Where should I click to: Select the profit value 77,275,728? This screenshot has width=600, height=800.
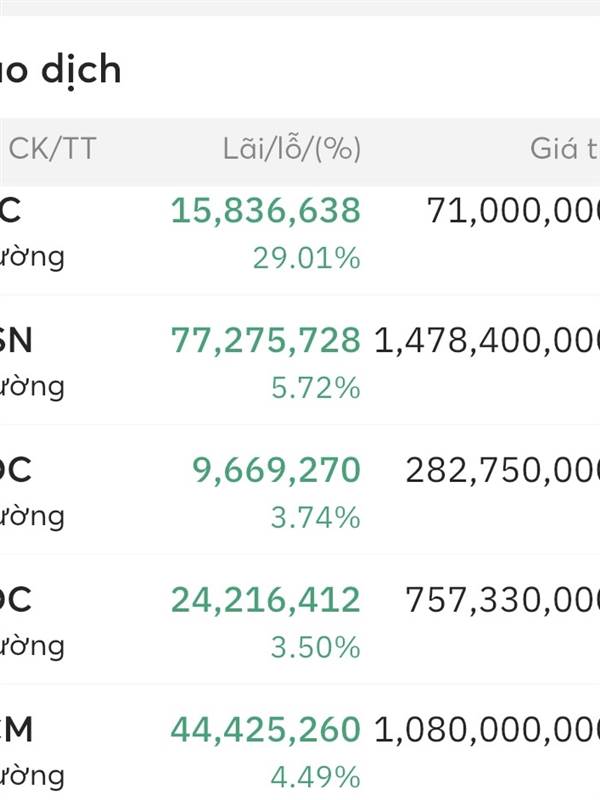tap(265, 341)
